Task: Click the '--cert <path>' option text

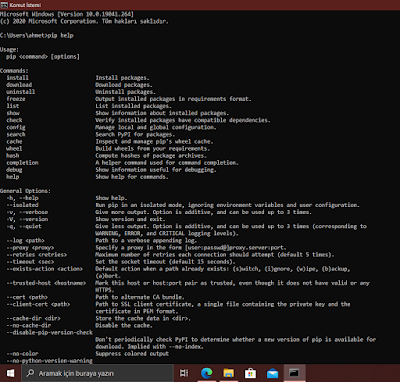Action: tap(27, 297)
